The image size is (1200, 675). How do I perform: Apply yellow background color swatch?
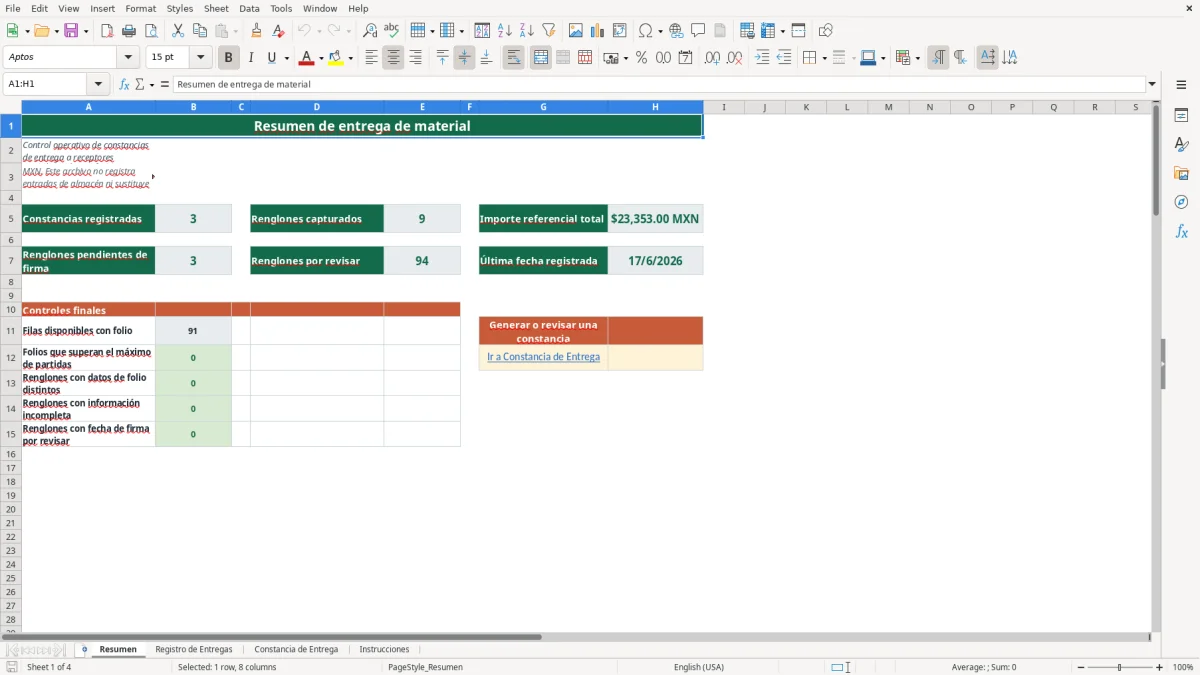point(336,58)
